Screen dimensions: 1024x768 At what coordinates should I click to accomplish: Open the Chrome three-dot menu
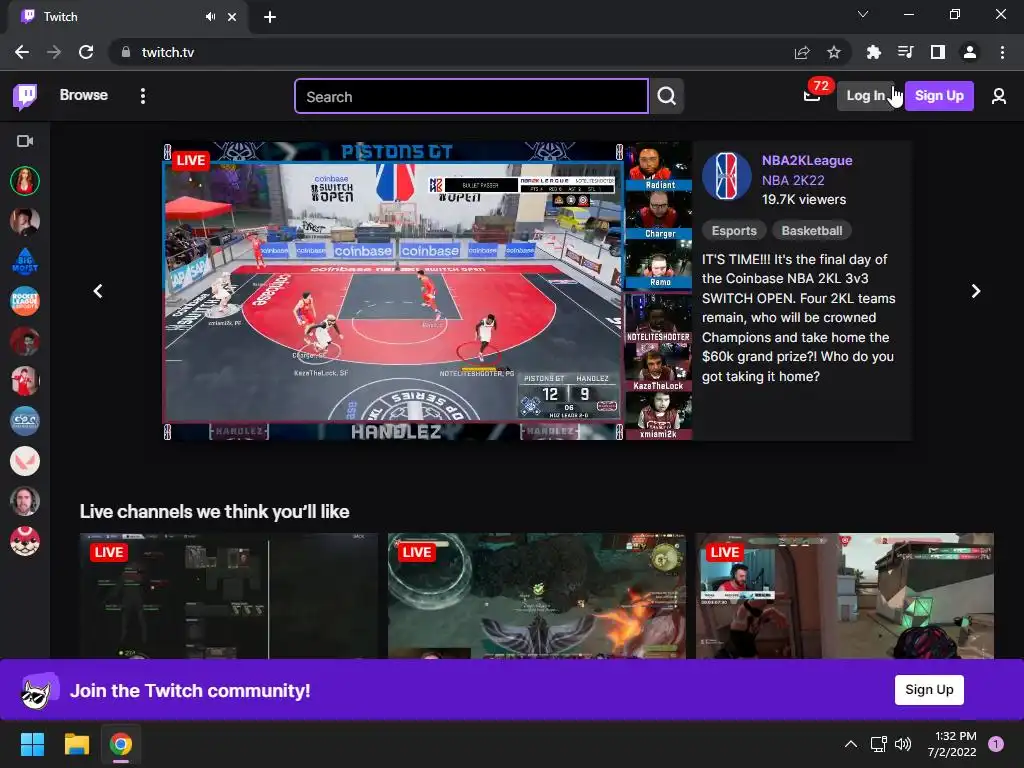pyautogui.click(x=1002, y=52)
